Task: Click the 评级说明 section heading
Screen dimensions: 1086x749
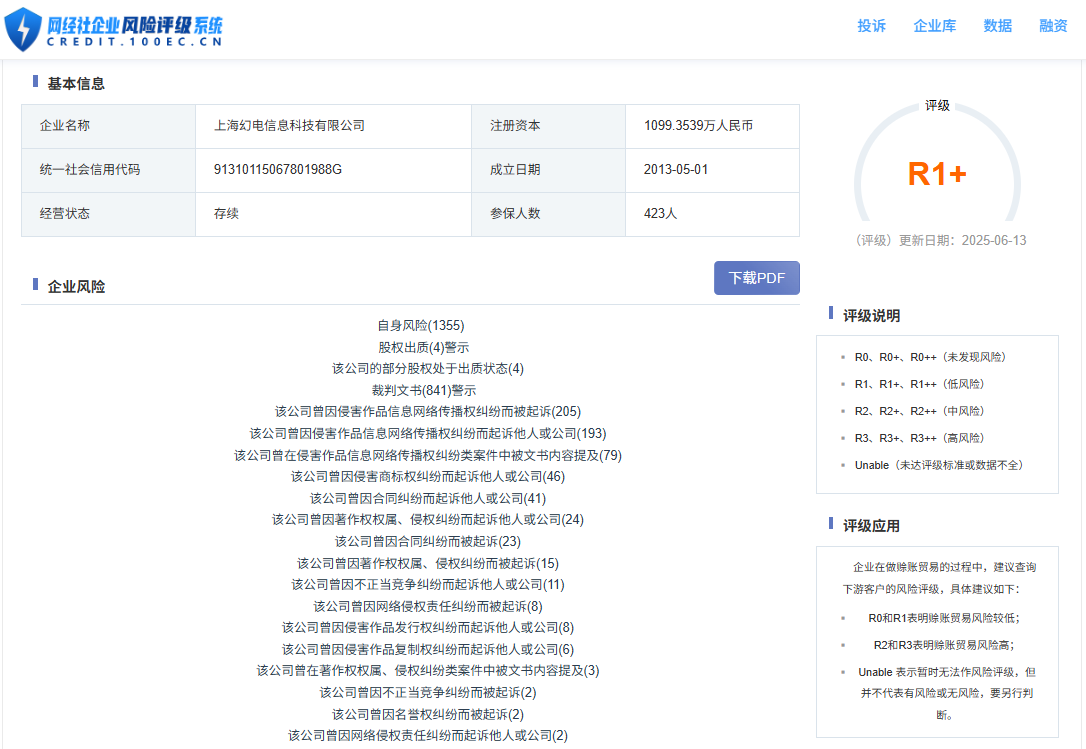Action: 871,316
